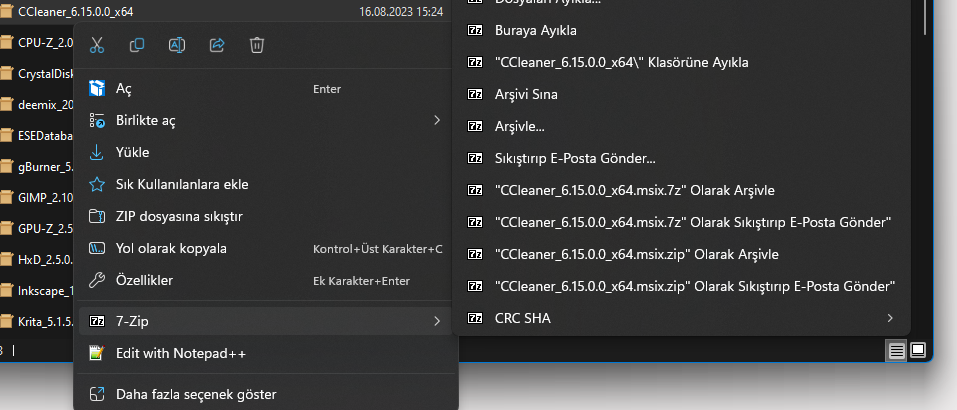
Task: Click the Rename icon in context menu
Action: (x=177, y=45)
